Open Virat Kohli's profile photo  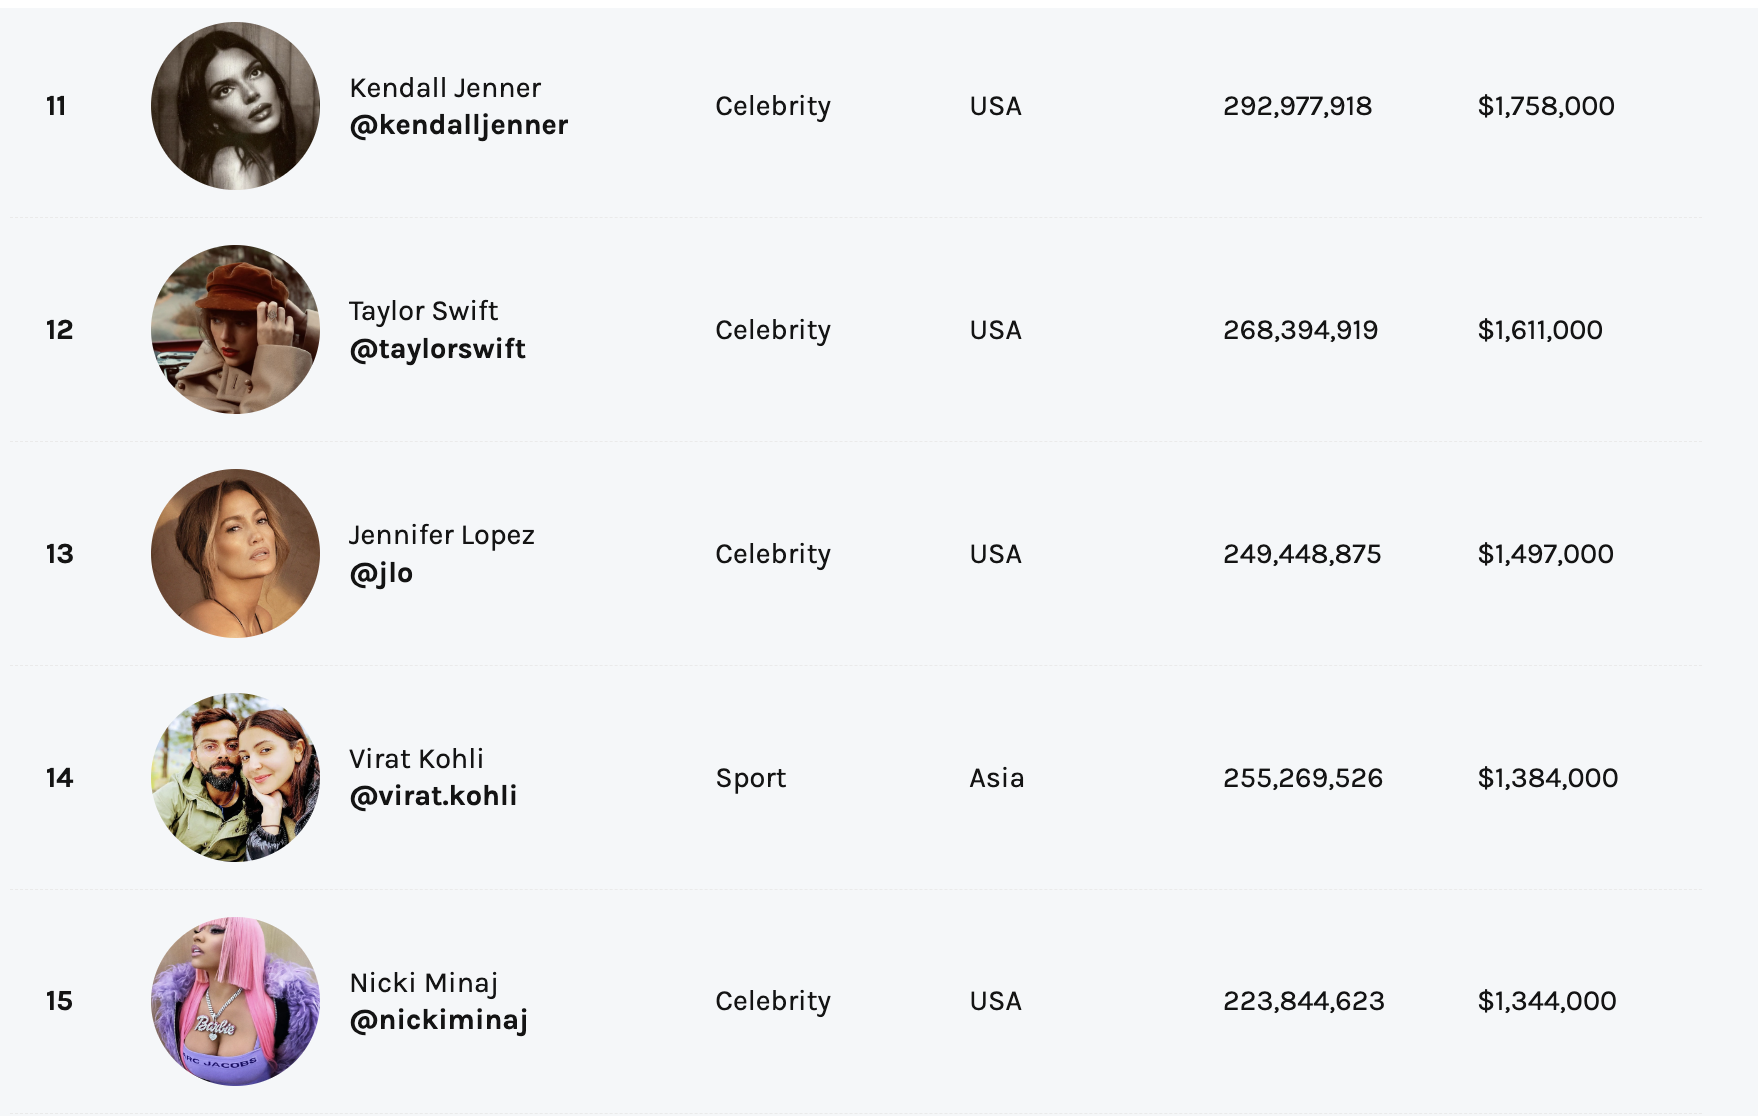point(235,777)
